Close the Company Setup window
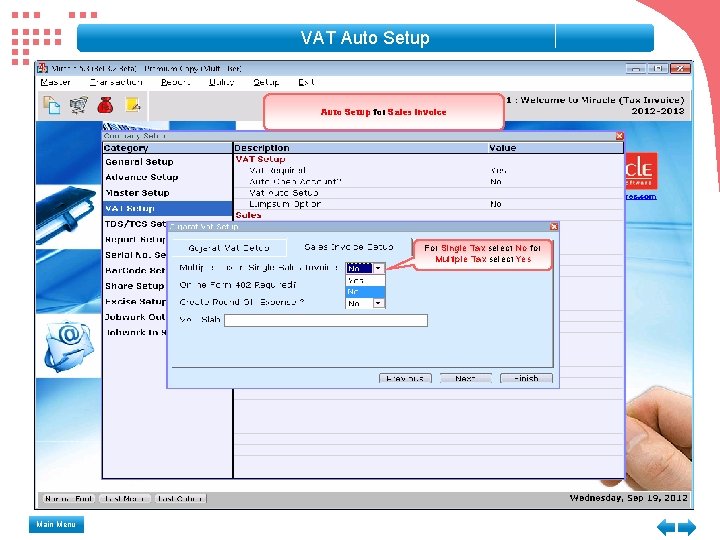Screen dimensions: 720x540 tap(619, 136)
